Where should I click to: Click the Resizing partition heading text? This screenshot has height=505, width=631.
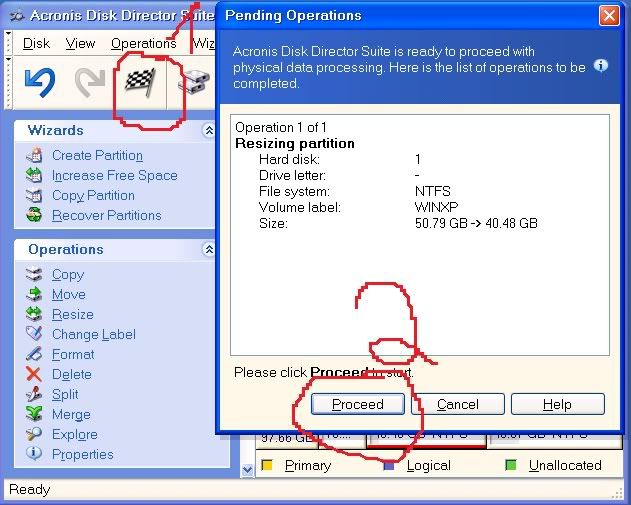pos(295,143)
